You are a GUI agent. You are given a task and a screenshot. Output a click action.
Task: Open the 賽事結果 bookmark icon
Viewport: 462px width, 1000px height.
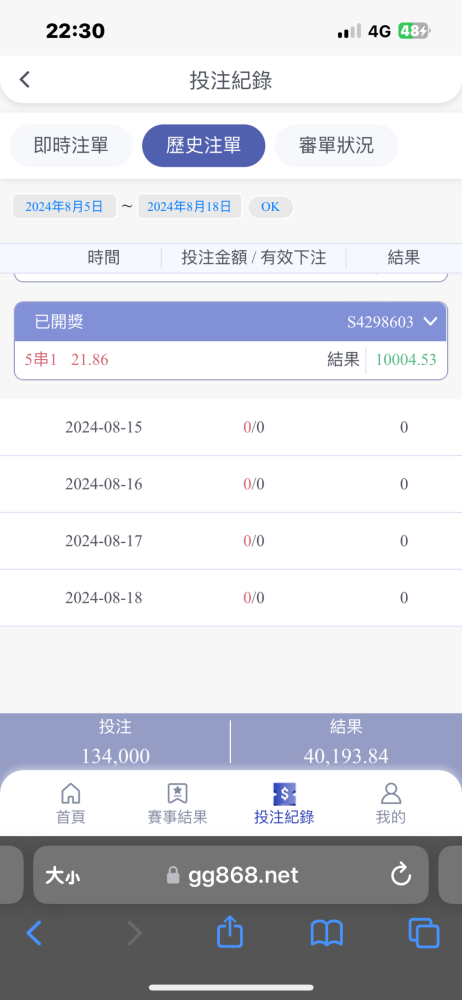pyautogui.click(x=177, y=793)
